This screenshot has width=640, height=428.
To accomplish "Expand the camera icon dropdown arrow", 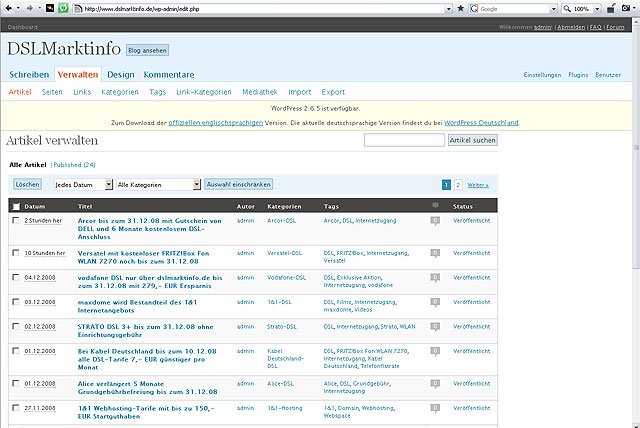I will (x=636, y=8).
